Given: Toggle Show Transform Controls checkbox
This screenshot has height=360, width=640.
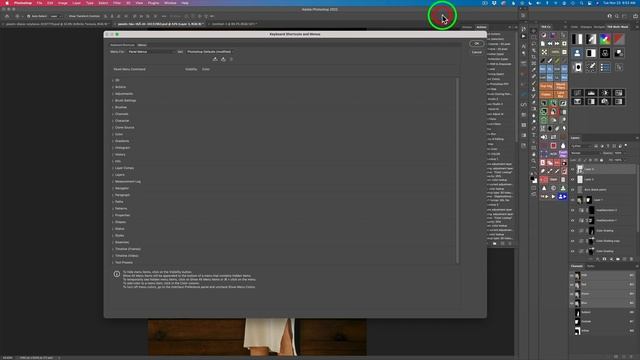Looking at the screenshot, I should (67, 16).
